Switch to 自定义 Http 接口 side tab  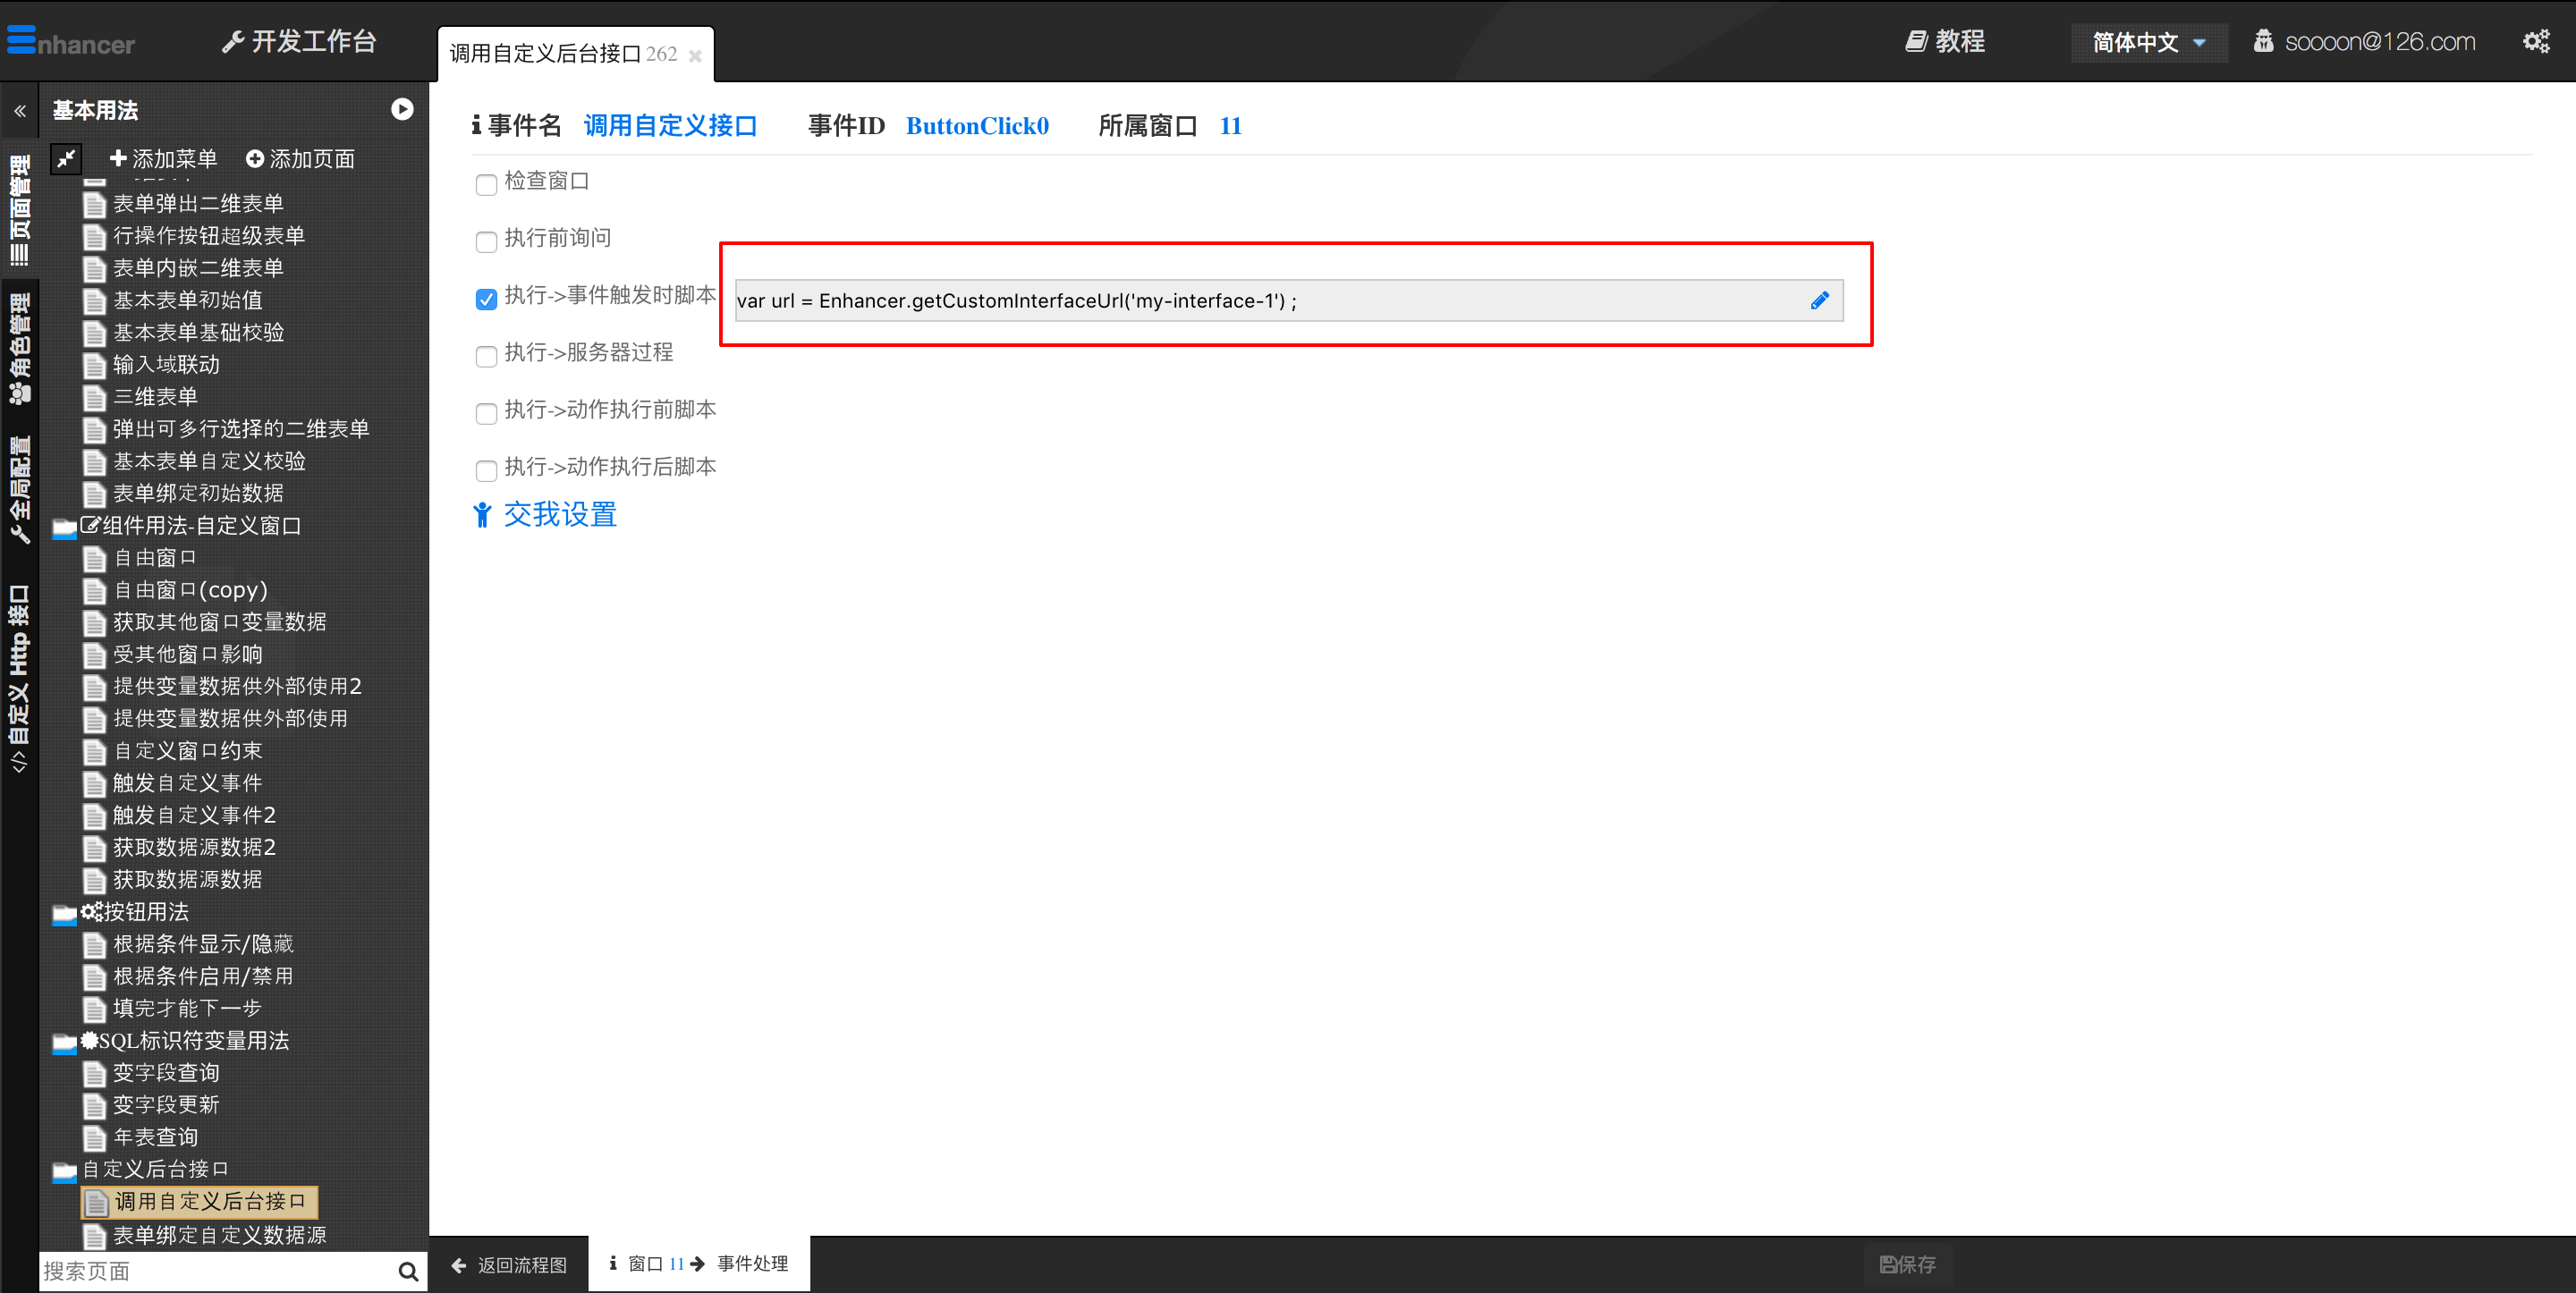click(19, 678)
